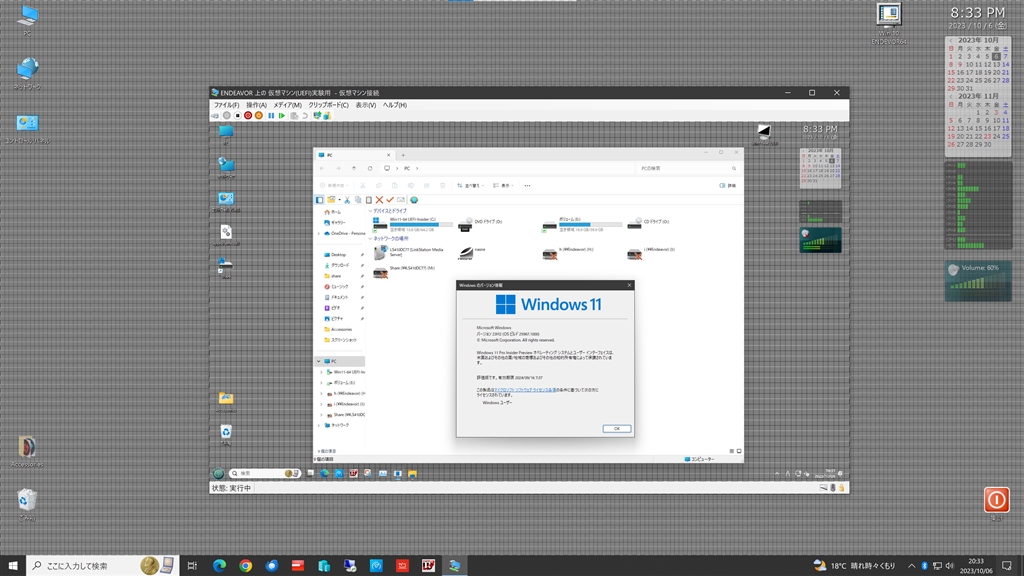This screenshot has height=576, width=1024.
Task: Click the PC tab in File Explorer
Action: 353,155
